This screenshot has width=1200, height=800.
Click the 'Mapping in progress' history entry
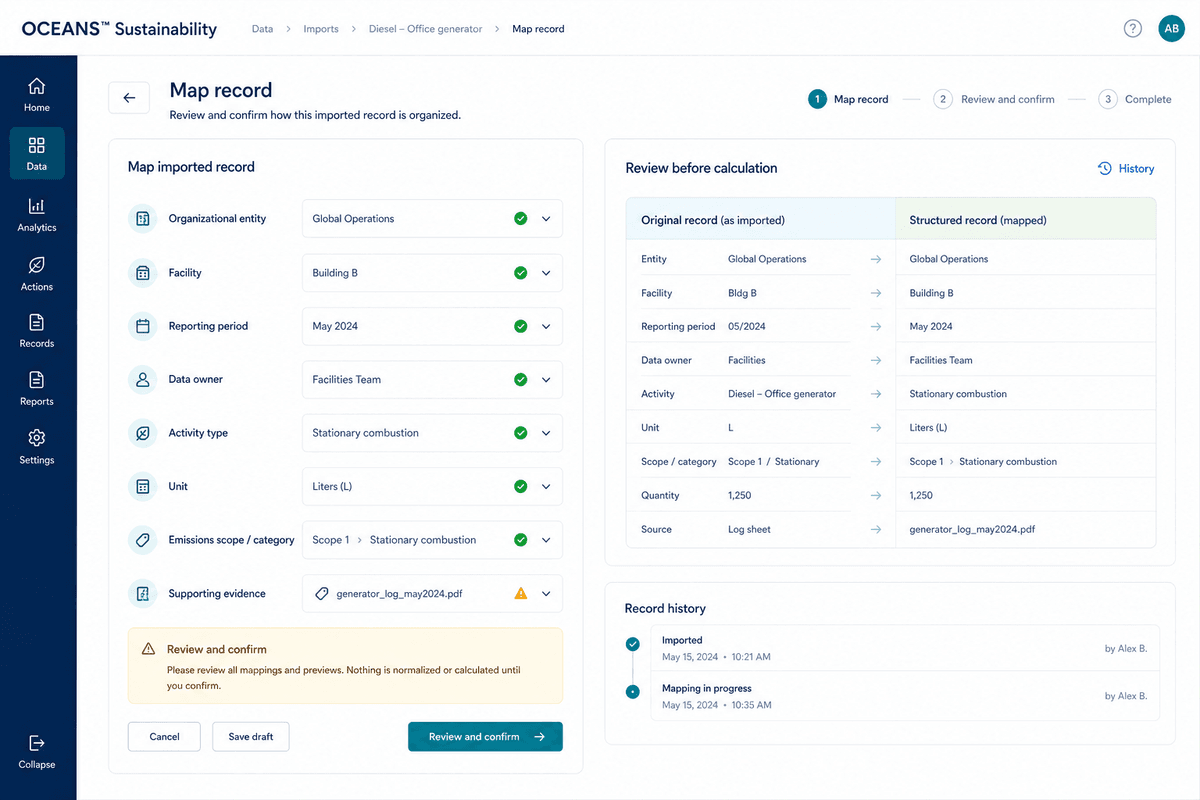[905, 696]
